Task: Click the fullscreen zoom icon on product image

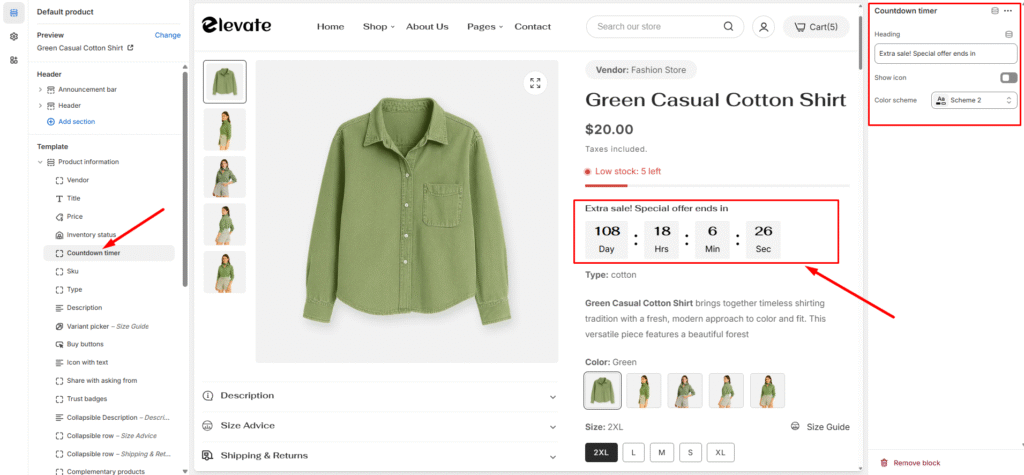Action: click(536, 83)
